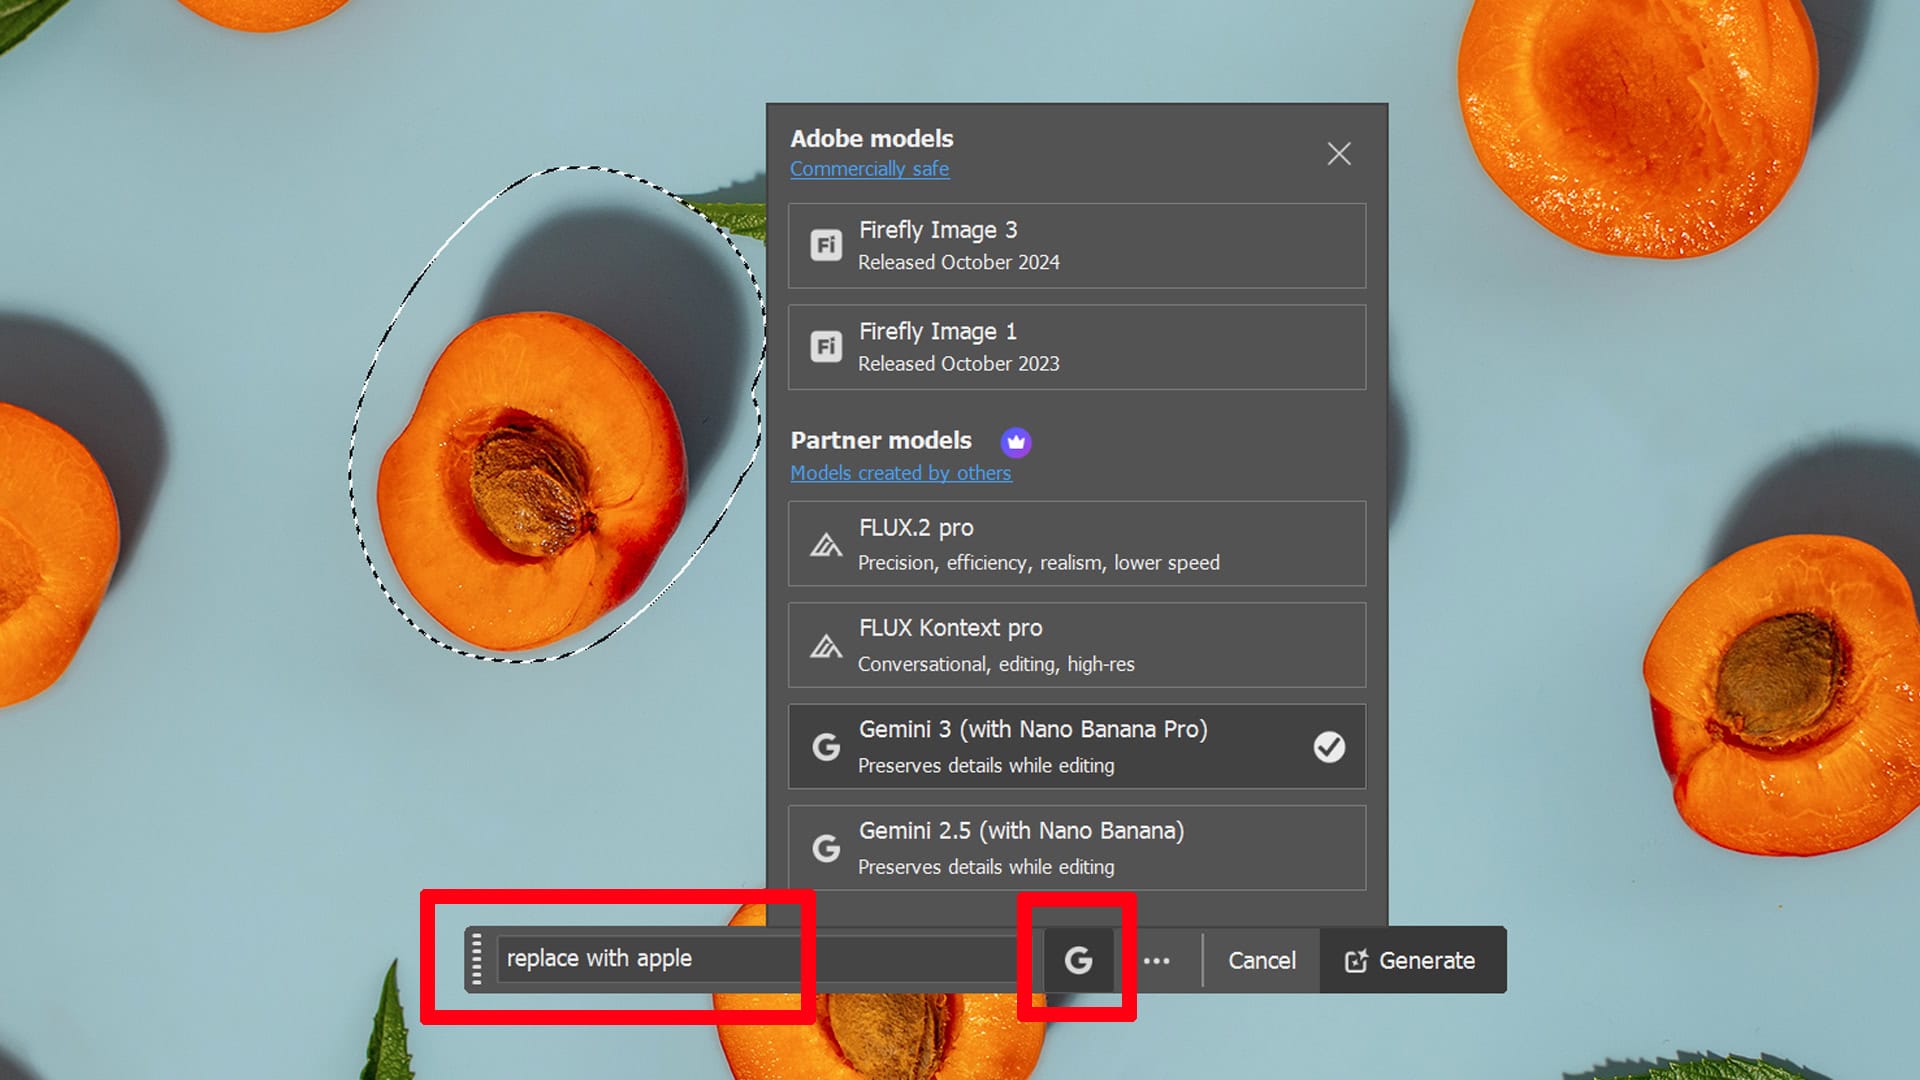Toggle Gemini 3 selected checkmark
The width and height of the screenshot is (1920, 1080).
click(x=1329, y=747)
